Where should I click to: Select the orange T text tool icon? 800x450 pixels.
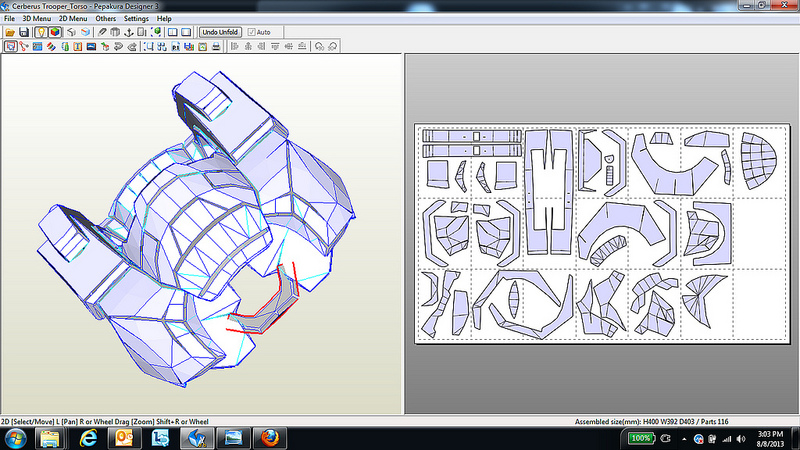[x=78, y=46]
